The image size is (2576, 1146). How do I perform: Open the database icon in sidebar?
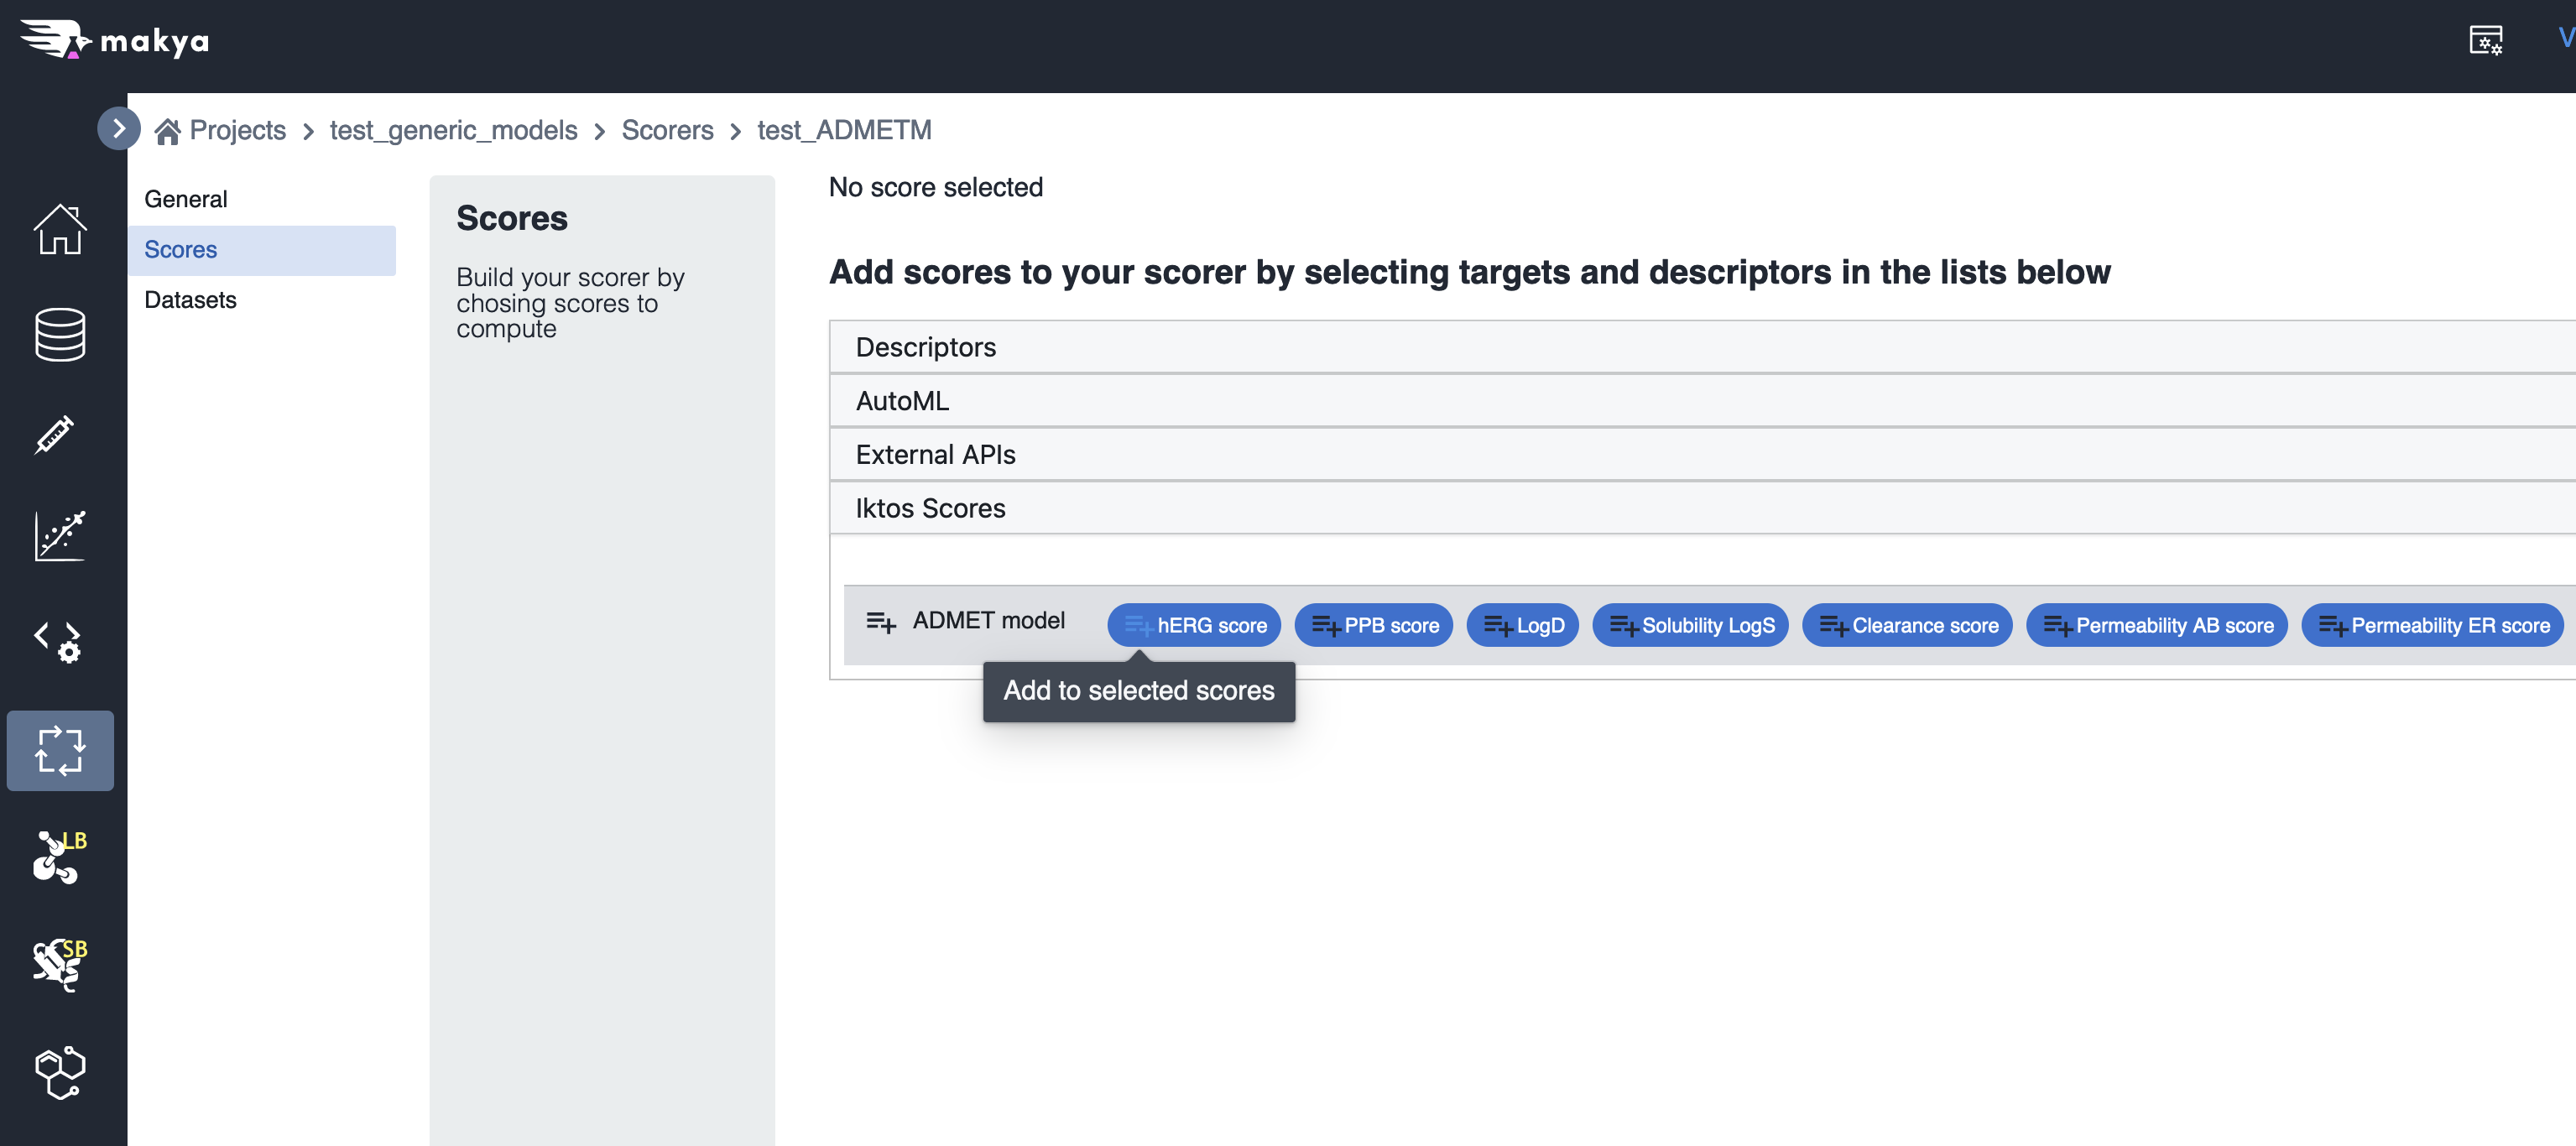click(x=60, y=334)
